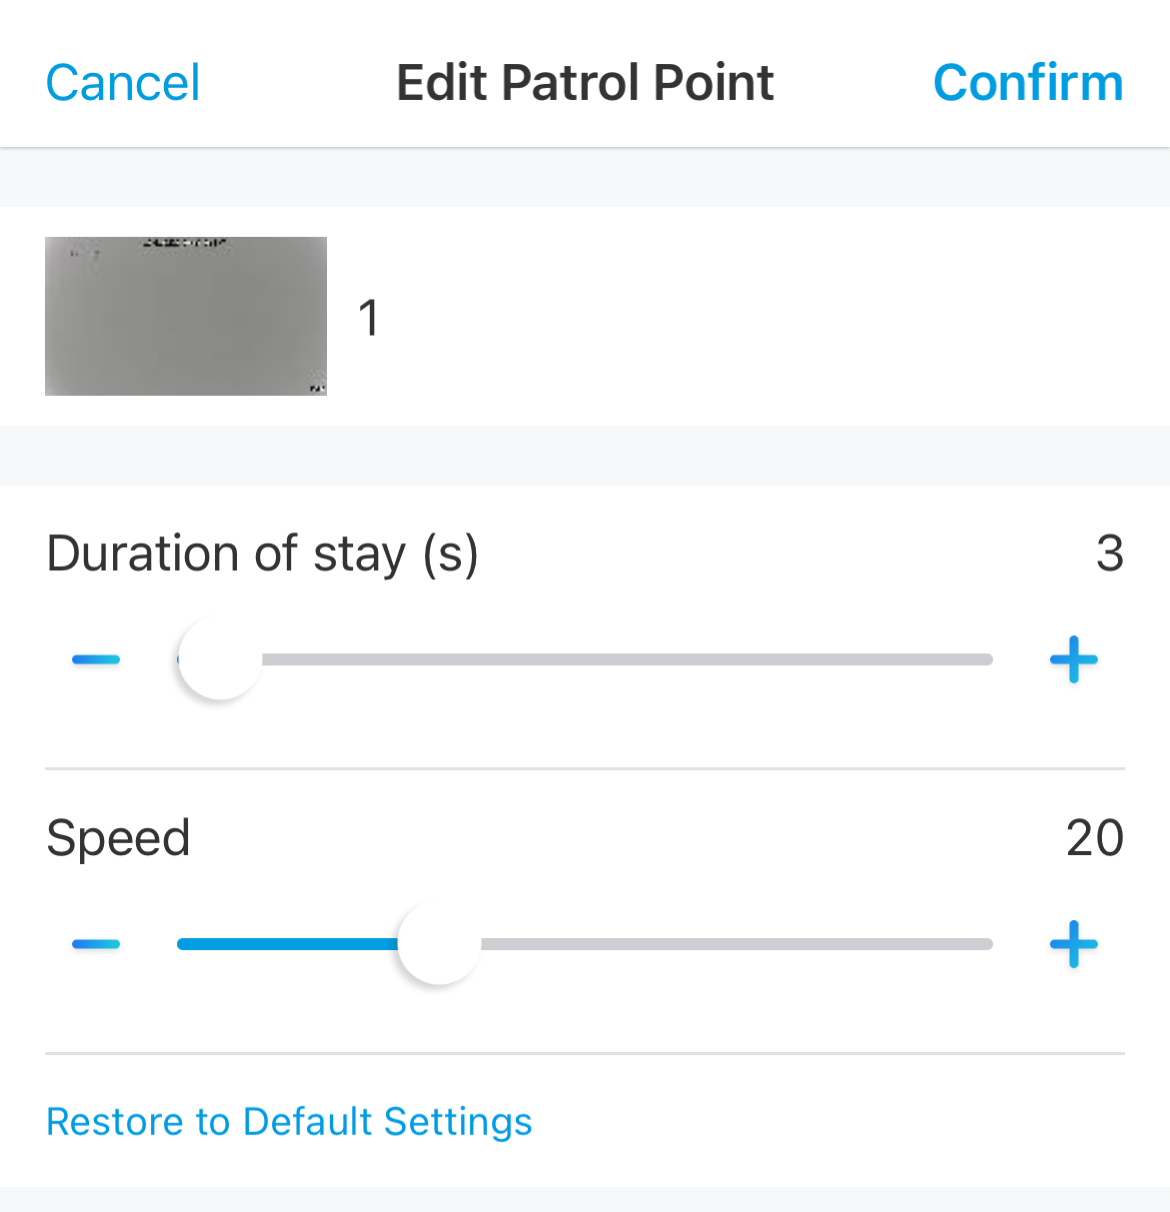This screenshot has height=1212, width=1170.
Task: Tap the "Speed" label
Action: click(x=118, y=839)
